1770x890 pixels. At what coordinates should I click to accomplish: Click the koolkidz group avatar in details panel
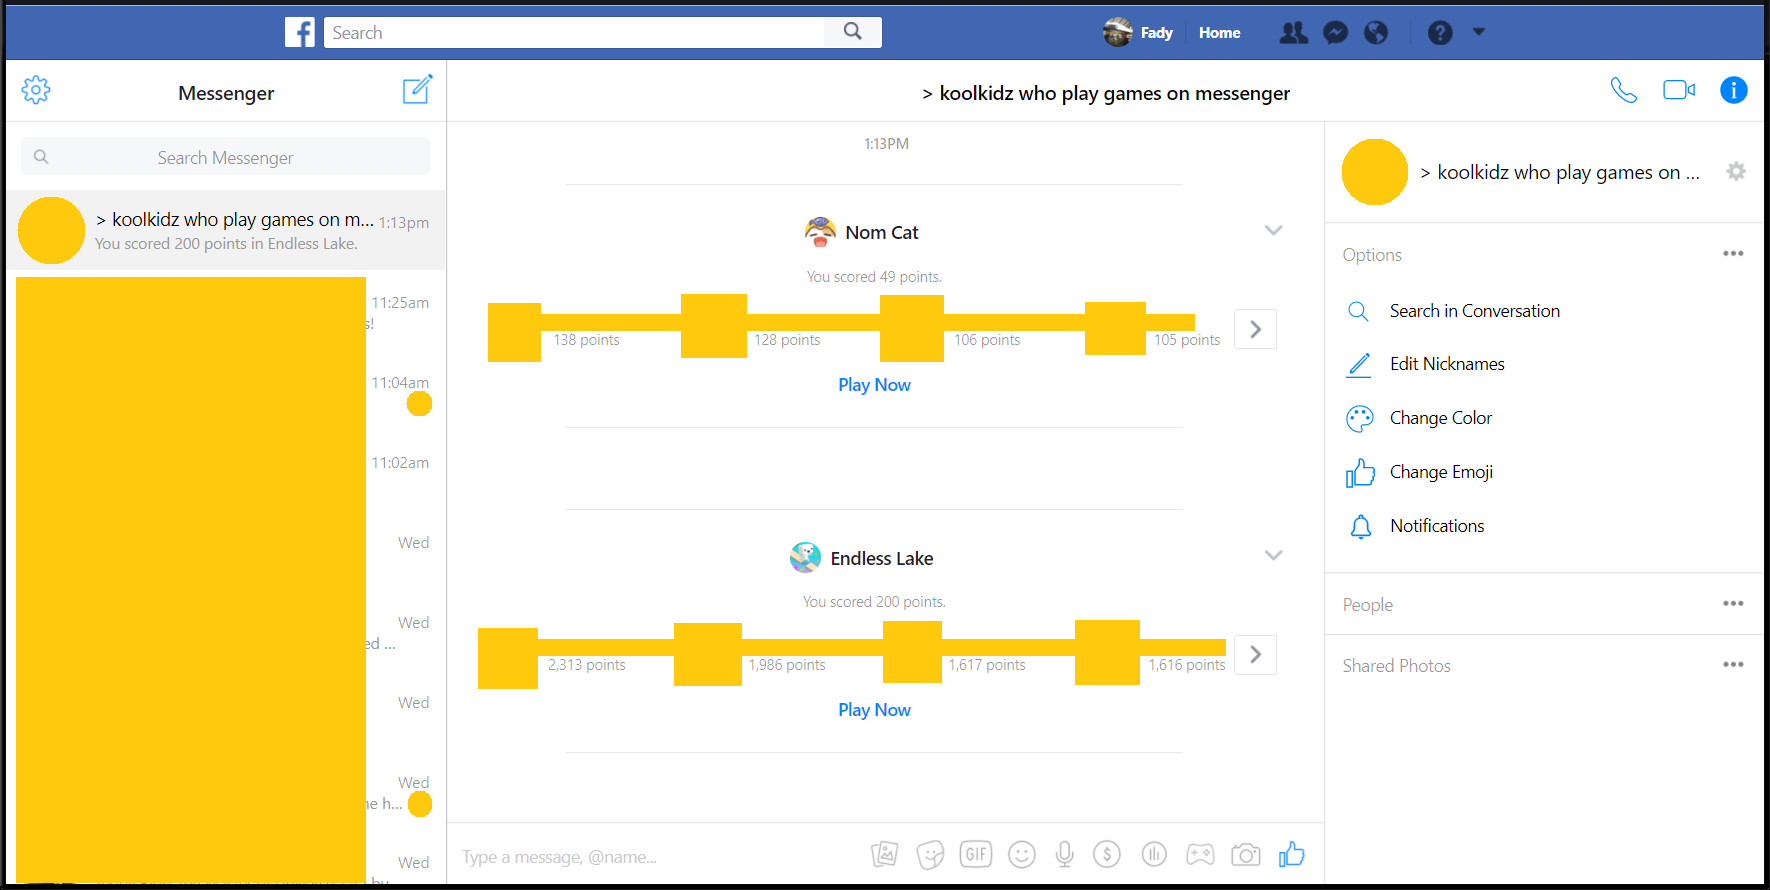[x=1375, y=172]
